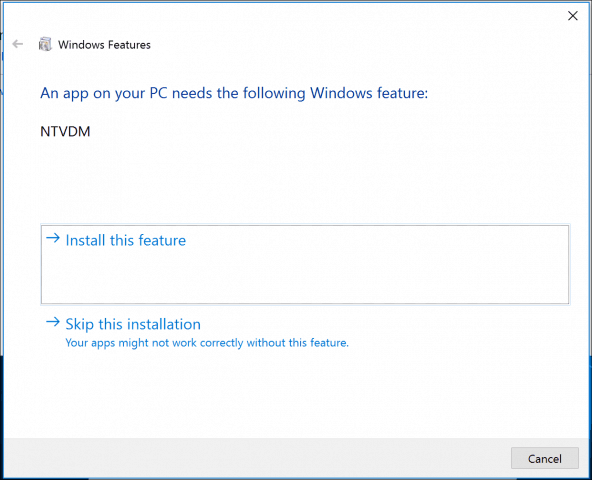Click the arrow icon beside Skip this installation
592x480 pixels.
click(53, 322)
